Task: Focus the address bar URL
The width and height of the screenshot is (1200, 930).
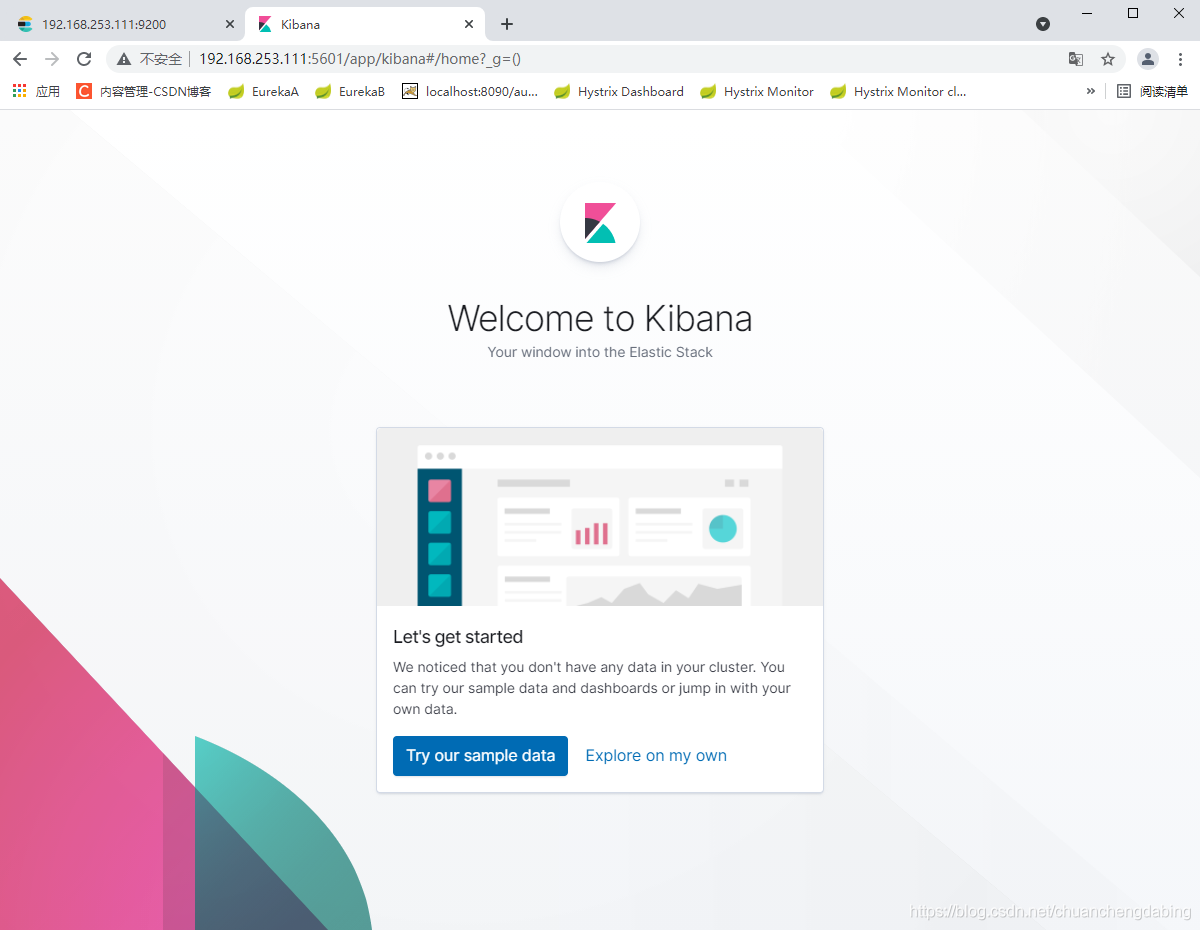Action: (360, 59)
